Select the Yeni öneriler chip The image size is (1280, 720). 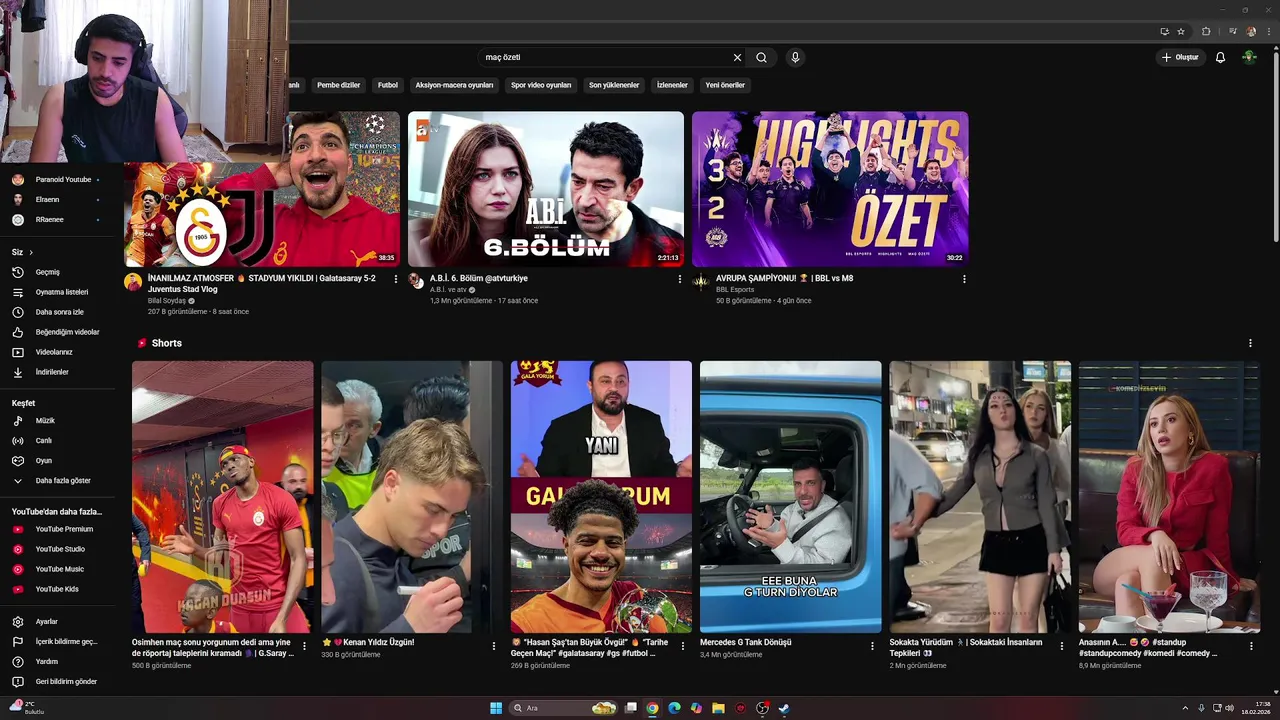point(725,85)
